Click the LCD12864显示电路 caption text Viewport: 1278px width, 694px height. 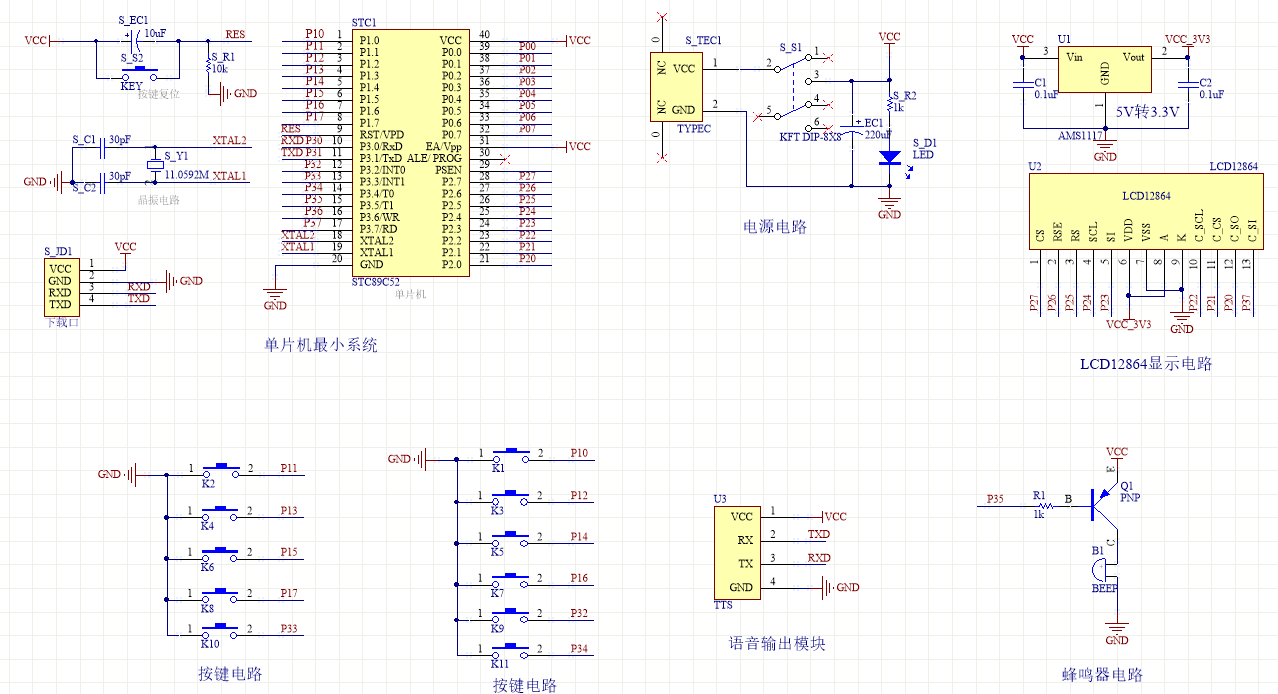click(x=1145, y=364)
